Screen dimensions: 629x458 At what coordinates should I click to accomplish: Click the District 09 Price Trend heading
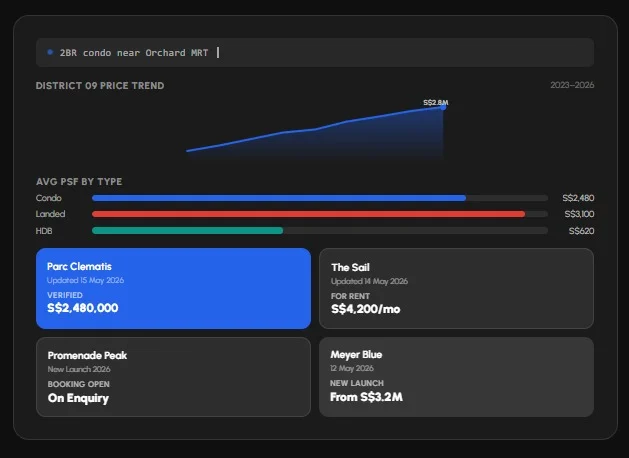coord(100,86)
